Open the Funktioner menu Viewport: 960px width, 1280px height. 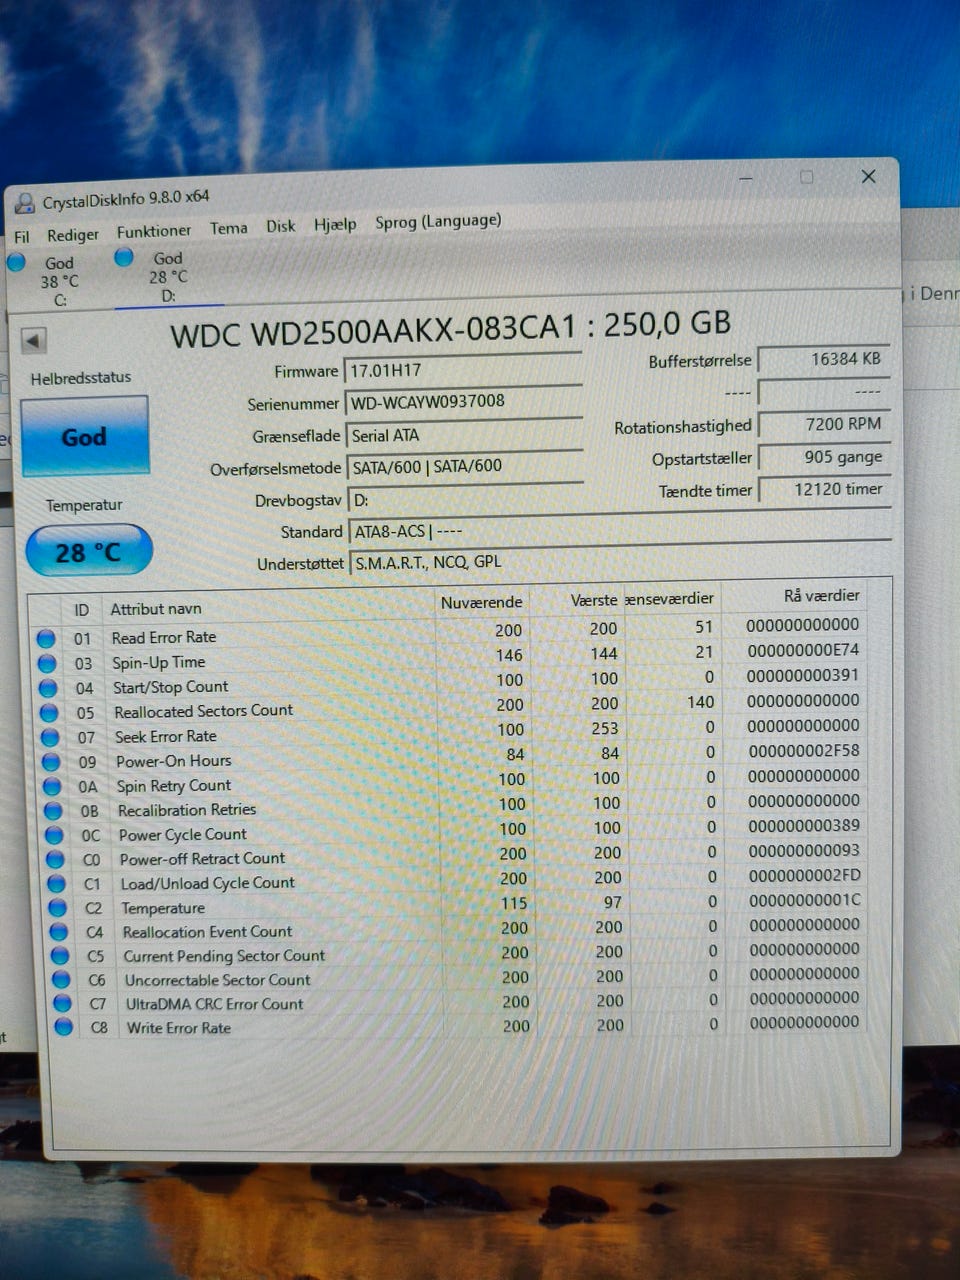pos(153,231)
